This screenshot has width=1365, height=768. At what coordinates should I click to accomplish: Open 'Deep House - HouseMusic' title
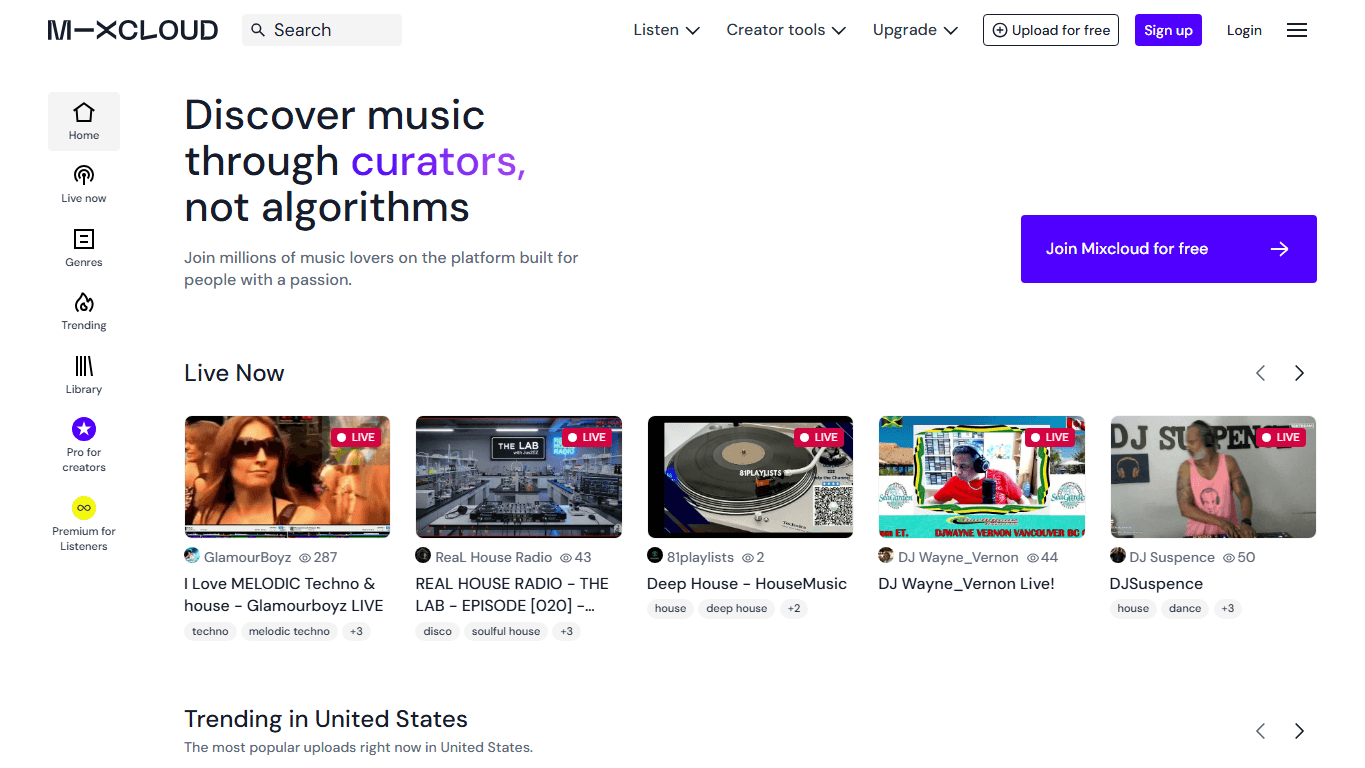(x=747, y=584)
